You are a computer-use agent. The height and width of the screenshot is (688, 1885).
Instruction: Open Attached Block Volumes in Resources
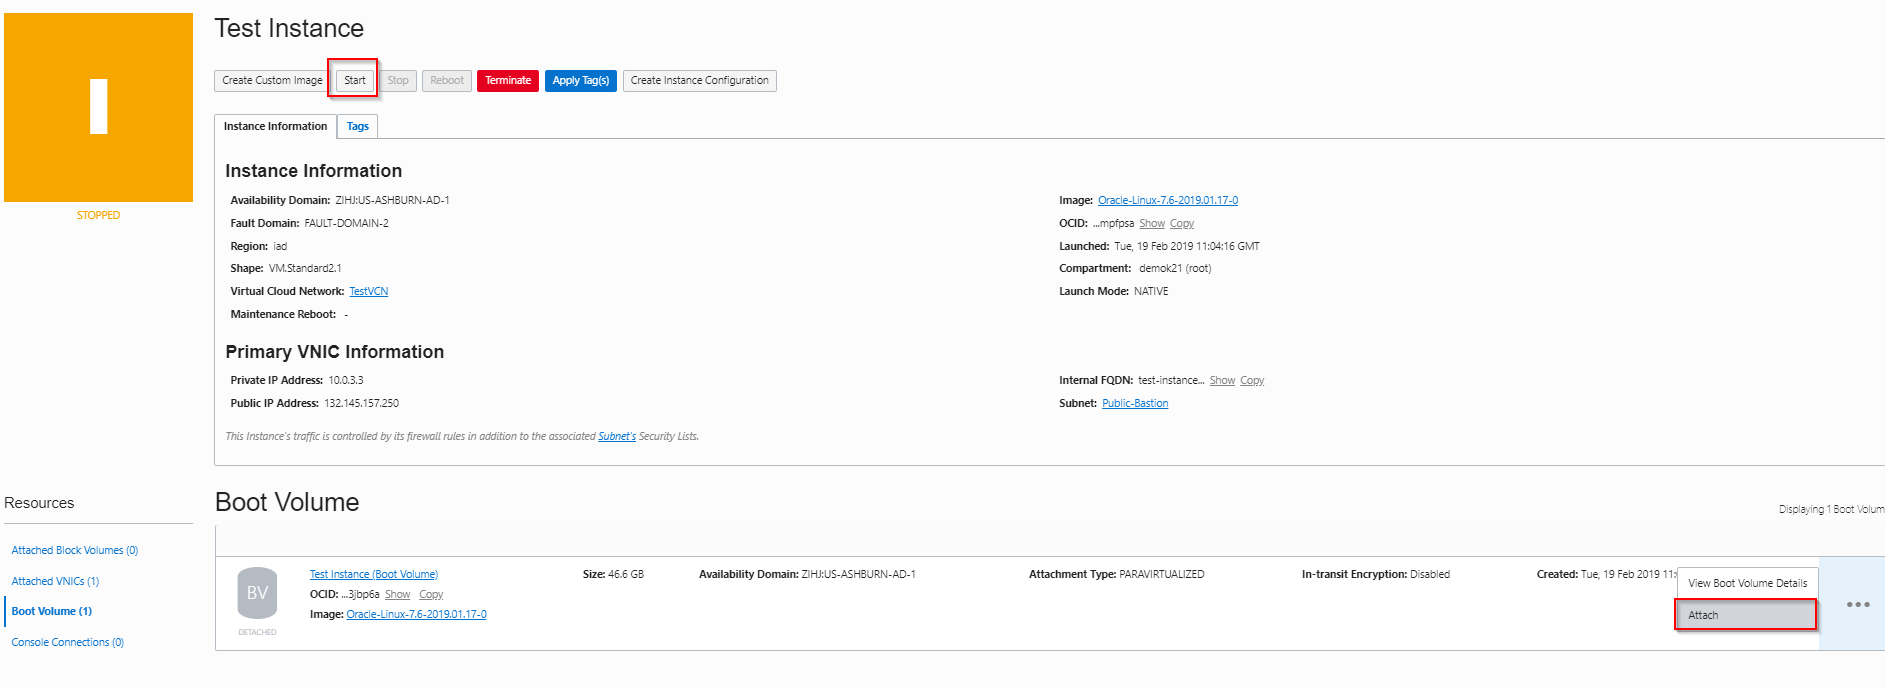point(75,551)
